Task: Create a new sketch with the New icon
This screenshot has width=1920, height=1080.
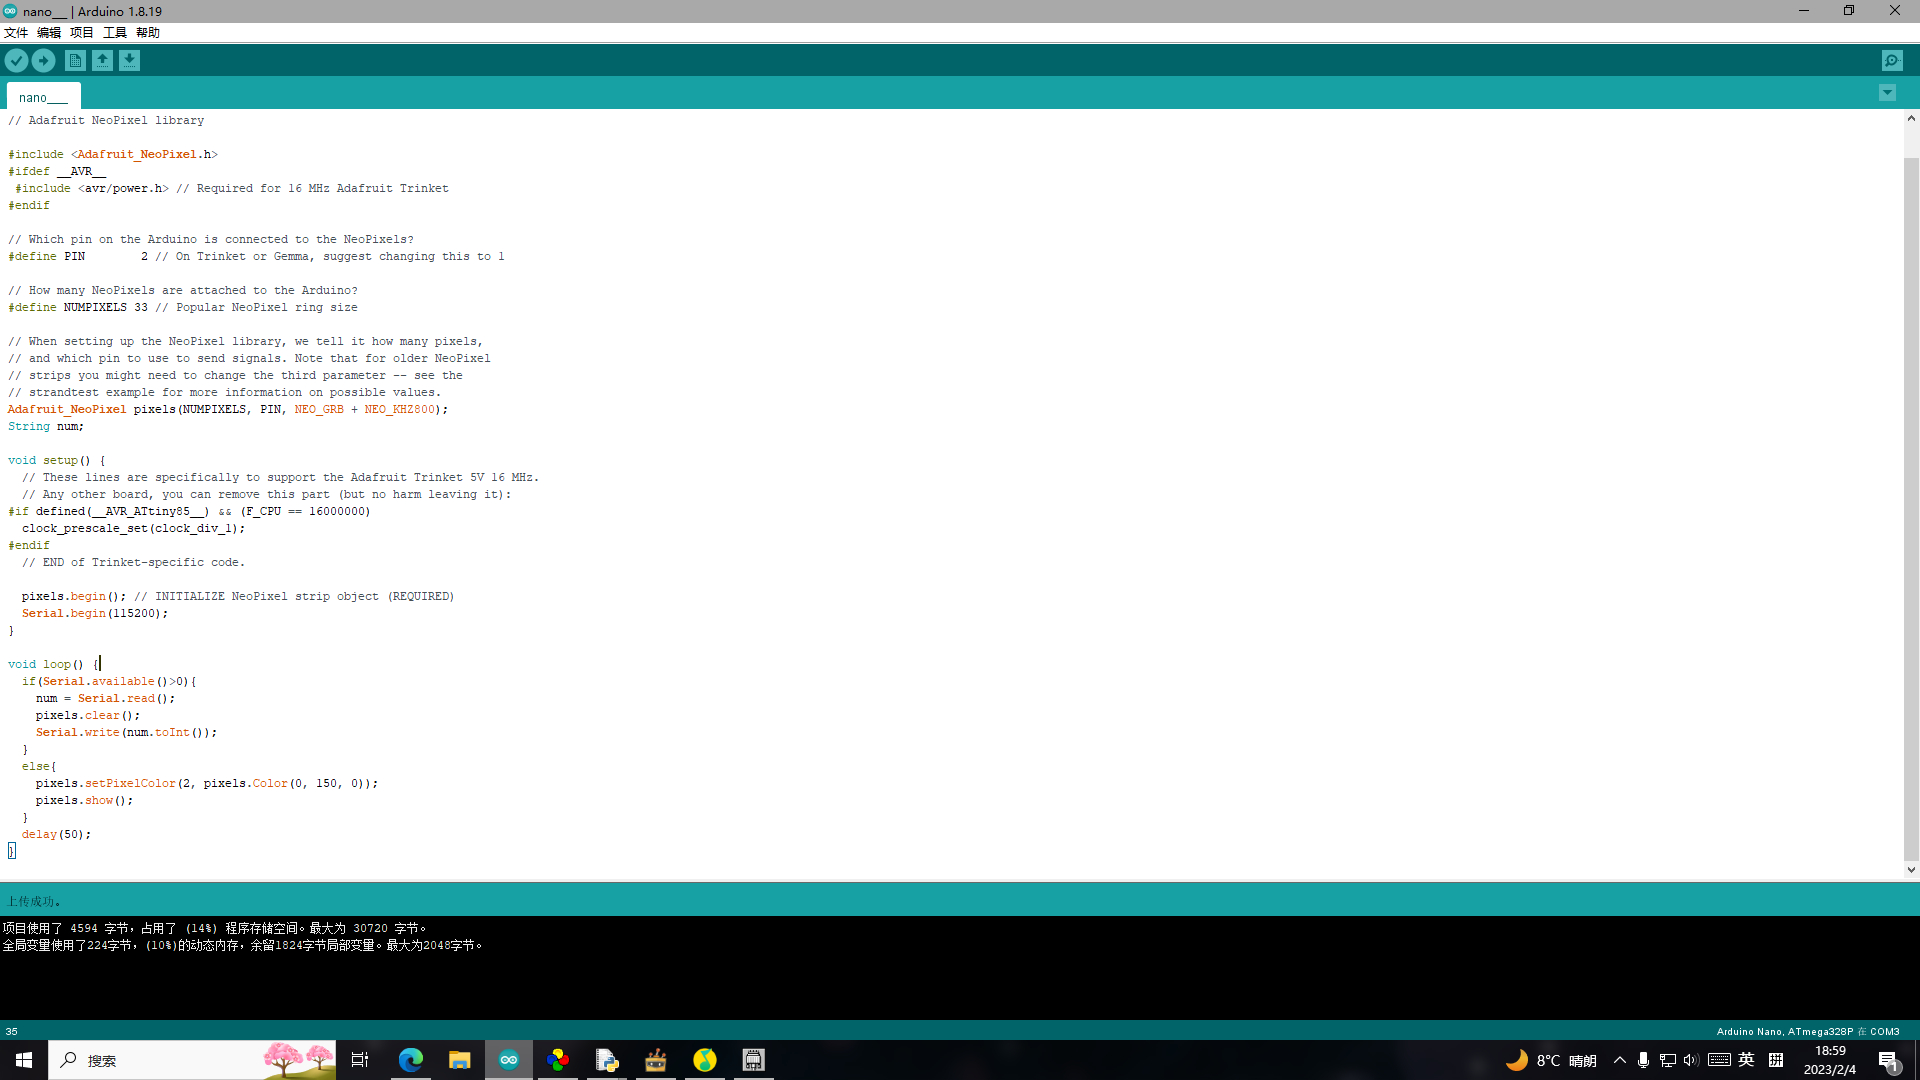Action: pyautogui.click(x=75, y=61)
